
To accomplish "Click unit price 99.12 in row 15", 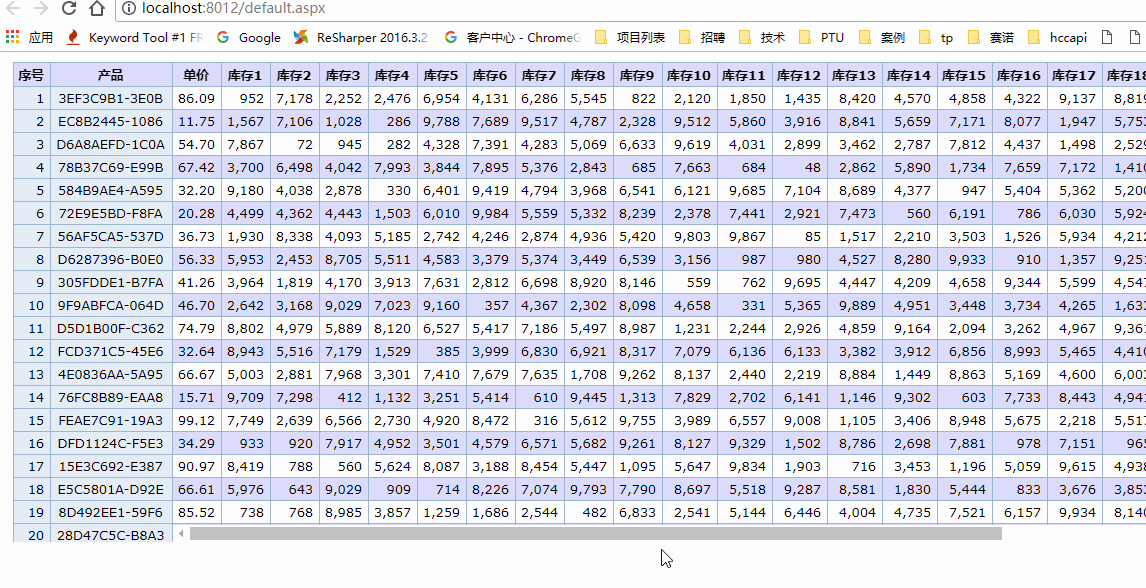I will (x=197, y=421).
